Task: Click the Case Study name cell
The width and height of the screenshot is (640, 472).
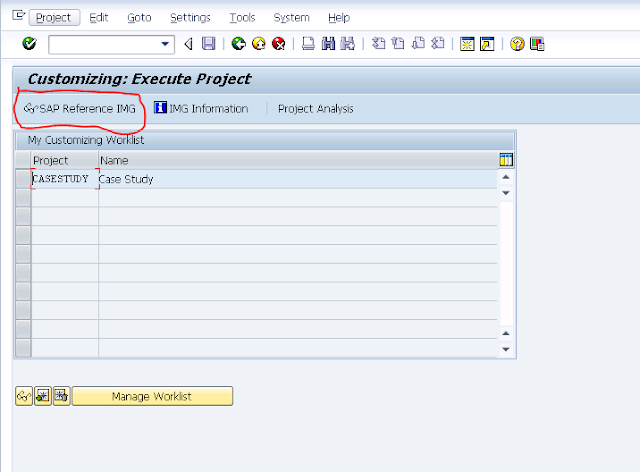Action: pos(298,179)
